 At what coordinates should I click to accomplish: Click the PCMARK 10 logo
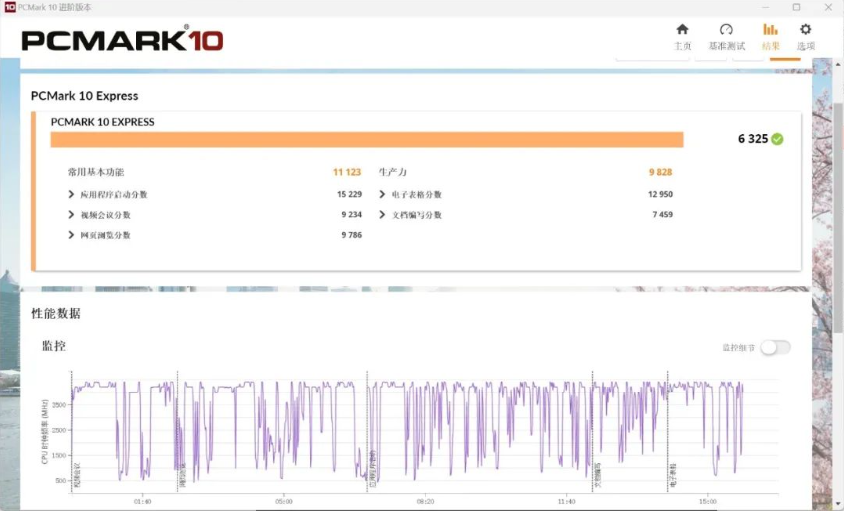(x=122, y=39)
